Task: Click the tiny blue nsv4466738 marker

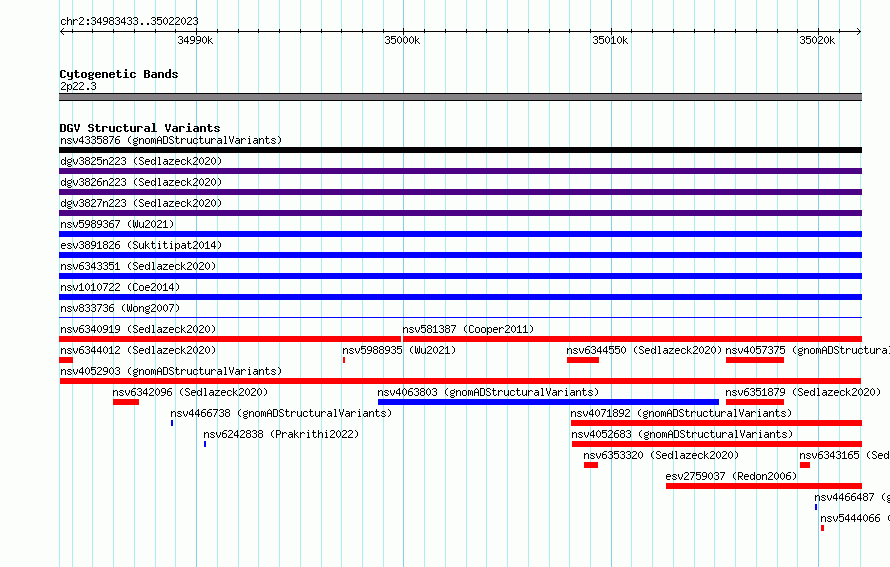Action: (172, 423)
